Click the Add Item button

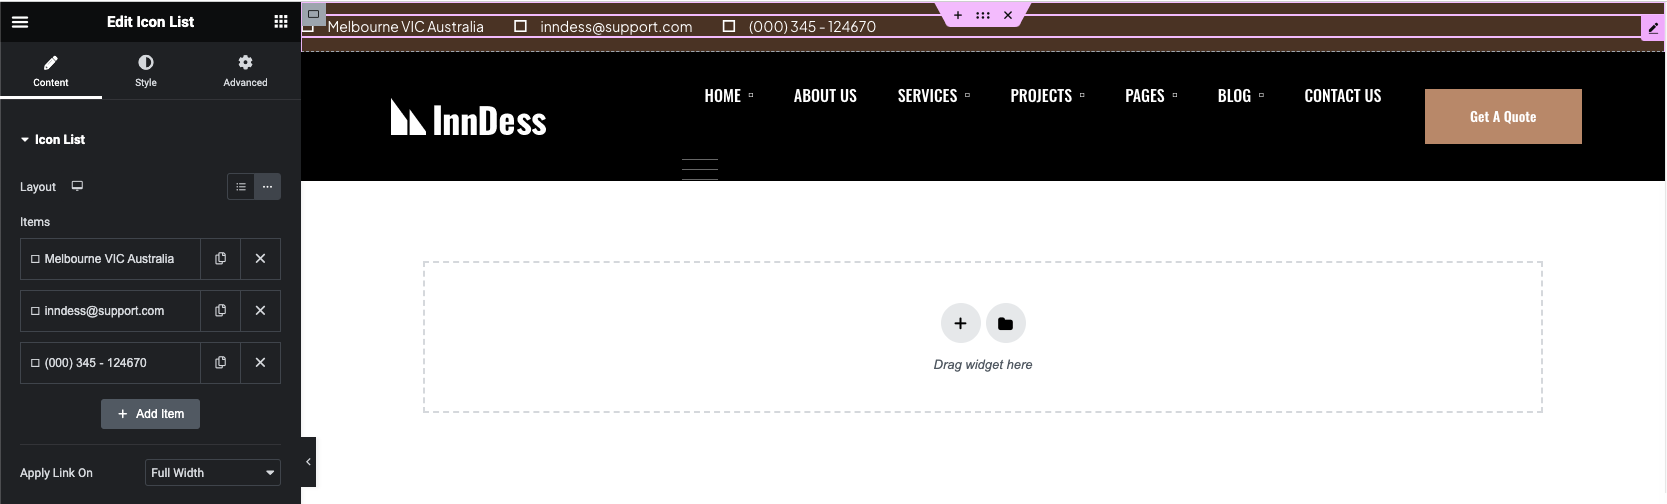150,414
